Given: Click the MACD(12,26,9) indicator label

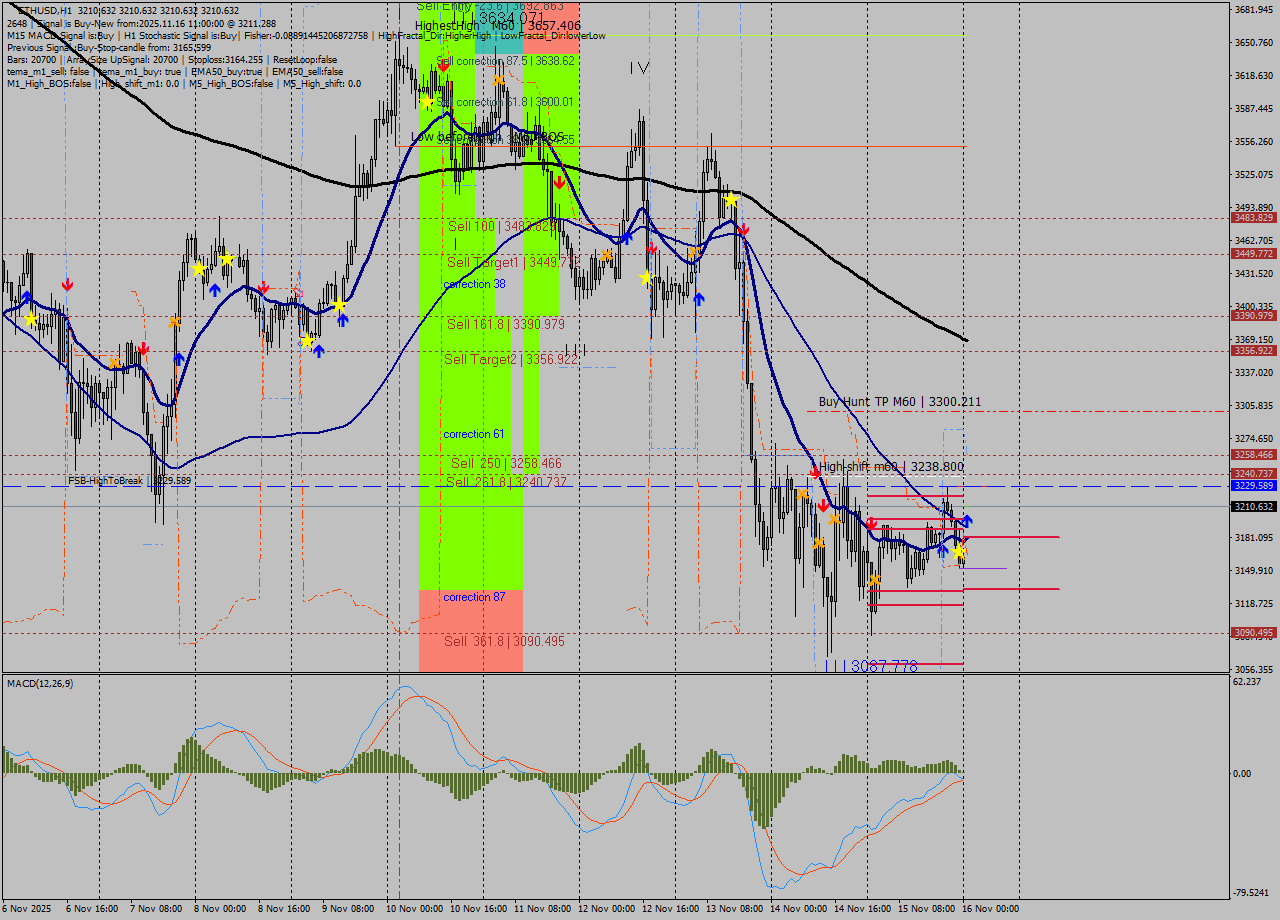Looking at the screenshot, I should [40, 683].
